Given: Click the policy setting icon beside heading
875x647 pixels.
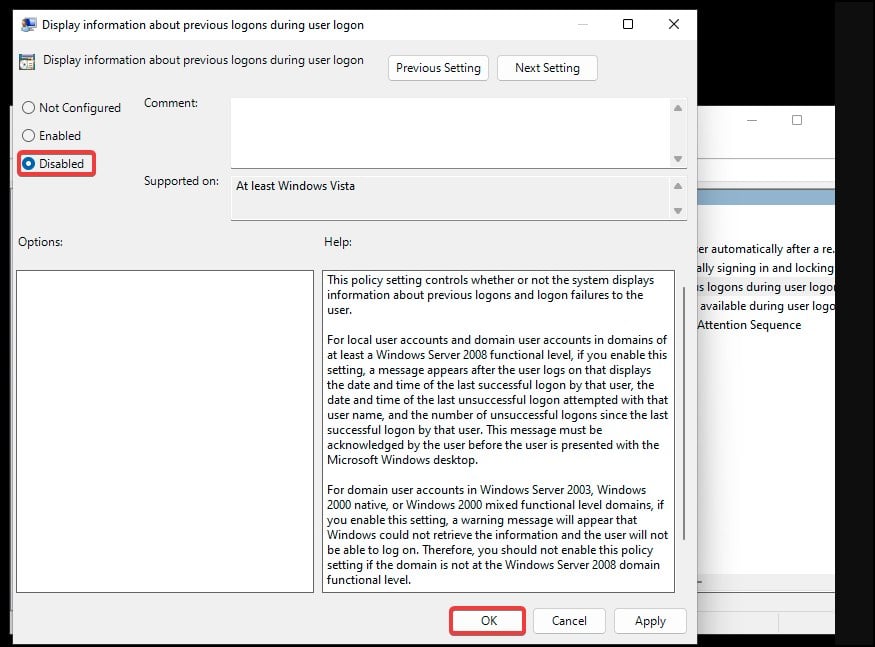Looking at the screenshot, I should 27,61.
